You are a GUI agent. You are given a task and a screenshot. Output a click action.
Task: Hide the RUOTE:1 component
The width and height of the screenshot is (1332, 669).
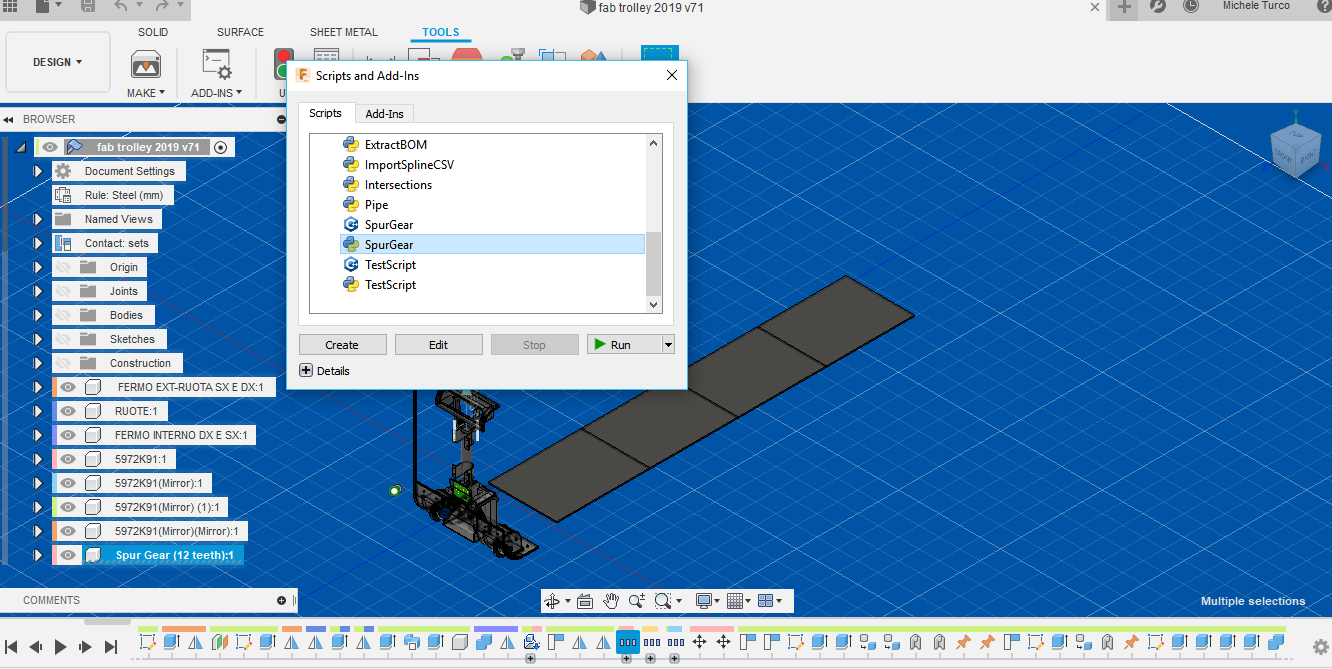(68, 411)
